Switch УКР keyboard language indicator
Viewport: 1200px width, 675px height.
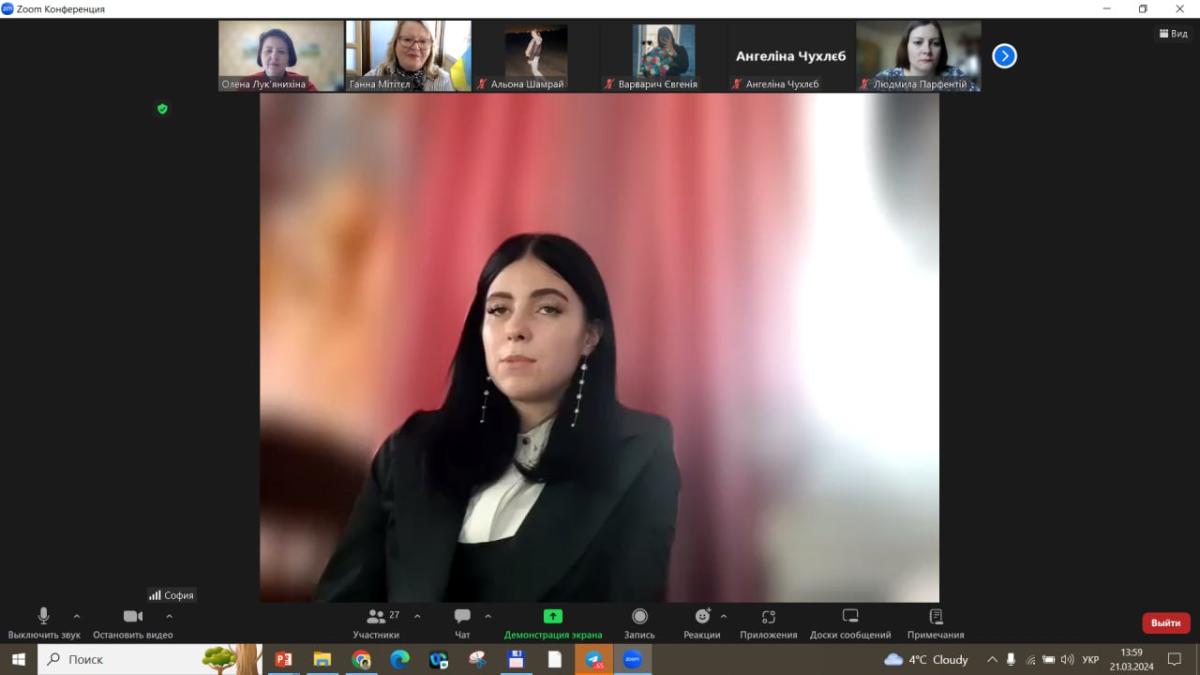(x=1091, y=659)
